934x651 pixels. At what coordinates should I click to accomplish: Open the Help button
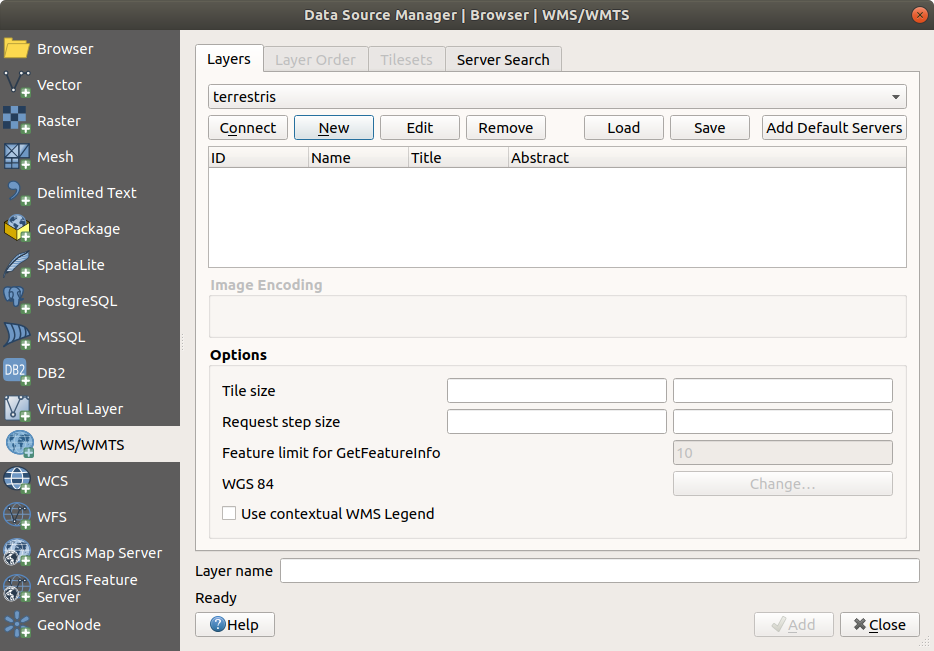(235, 625)
